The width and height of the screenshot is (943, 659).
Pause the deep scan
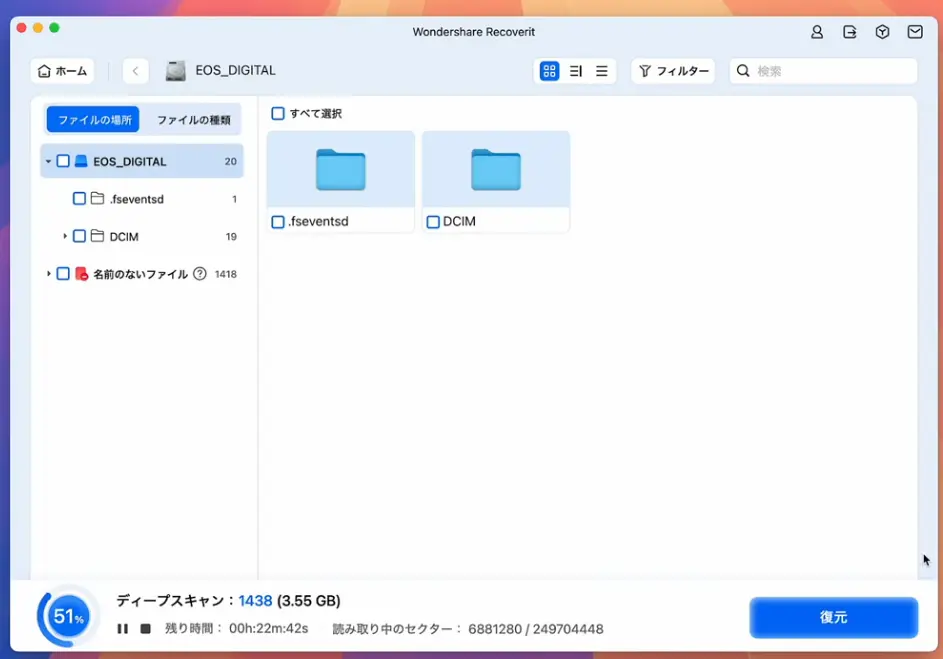click(123, 628)
